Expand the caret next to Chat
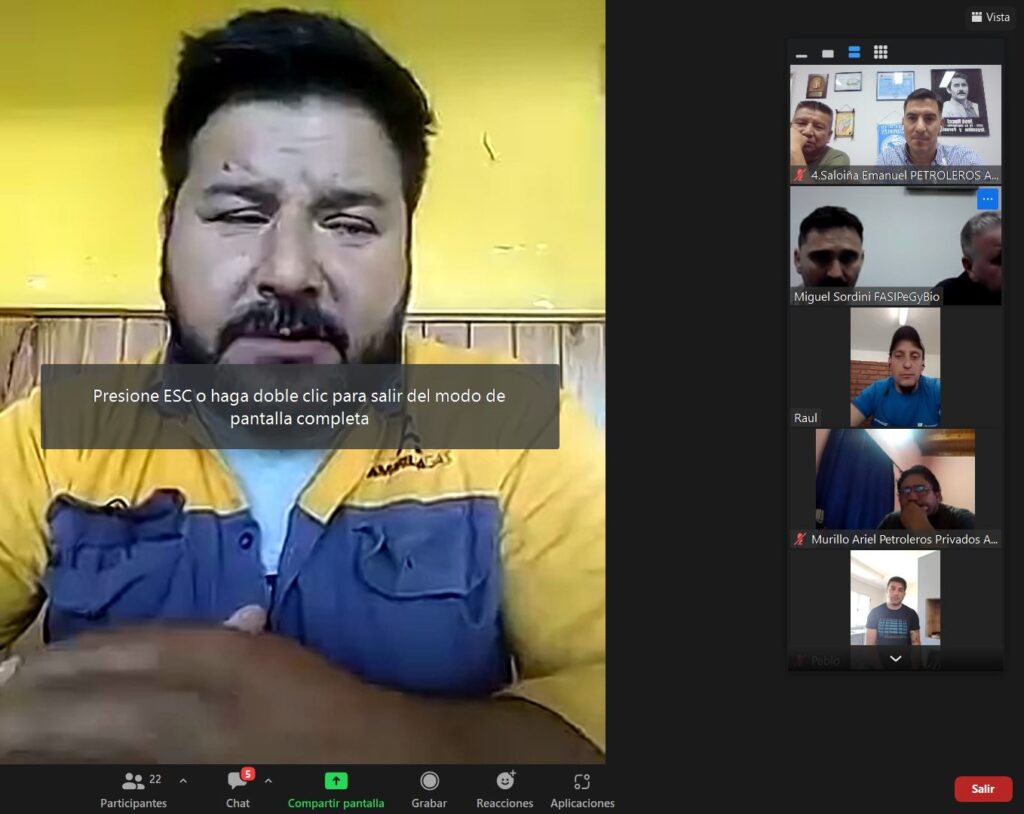This screenshot has width=1024, height=814. [x=268, y=780]
